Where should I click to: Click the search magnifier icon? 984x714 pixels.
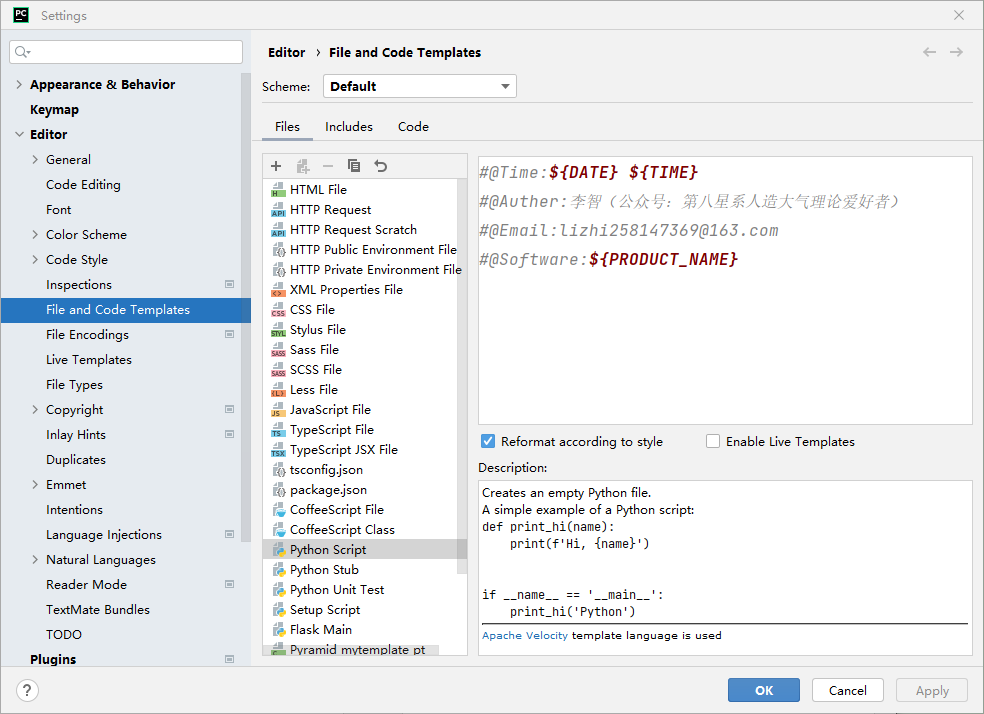point(22,52)
